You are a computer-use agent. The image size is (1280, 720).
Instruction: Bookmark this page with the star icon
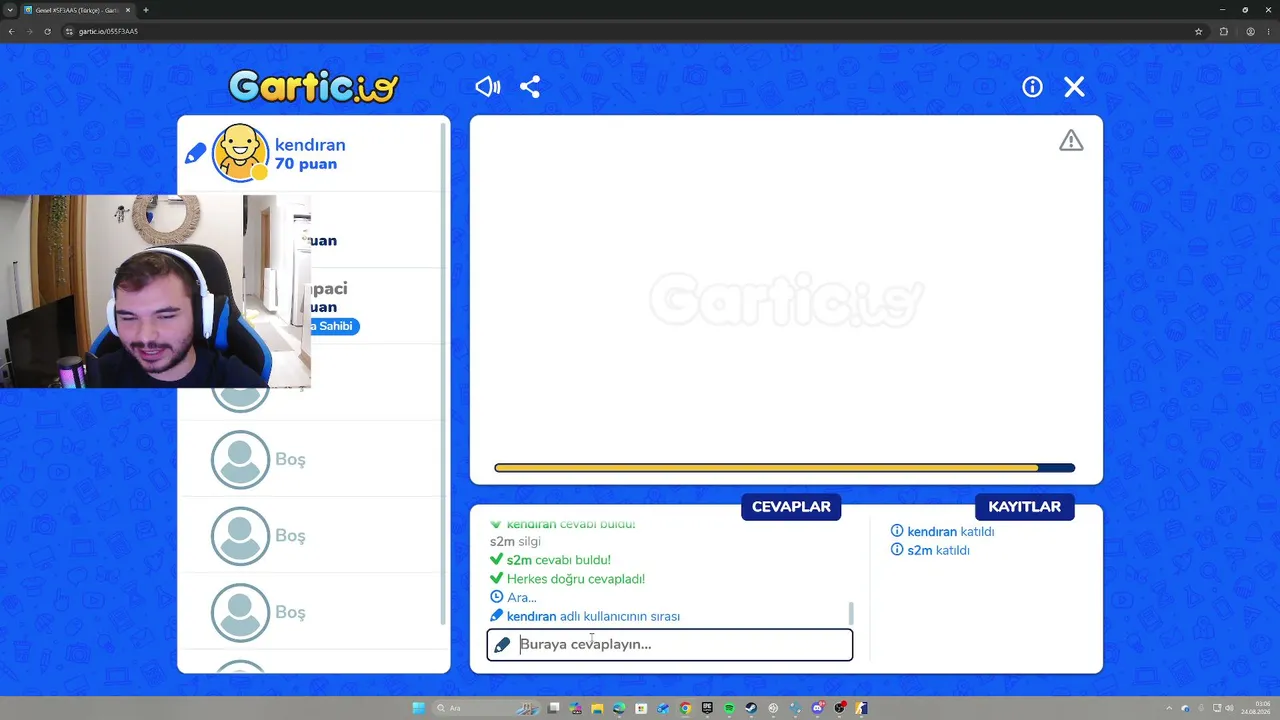1198,31
